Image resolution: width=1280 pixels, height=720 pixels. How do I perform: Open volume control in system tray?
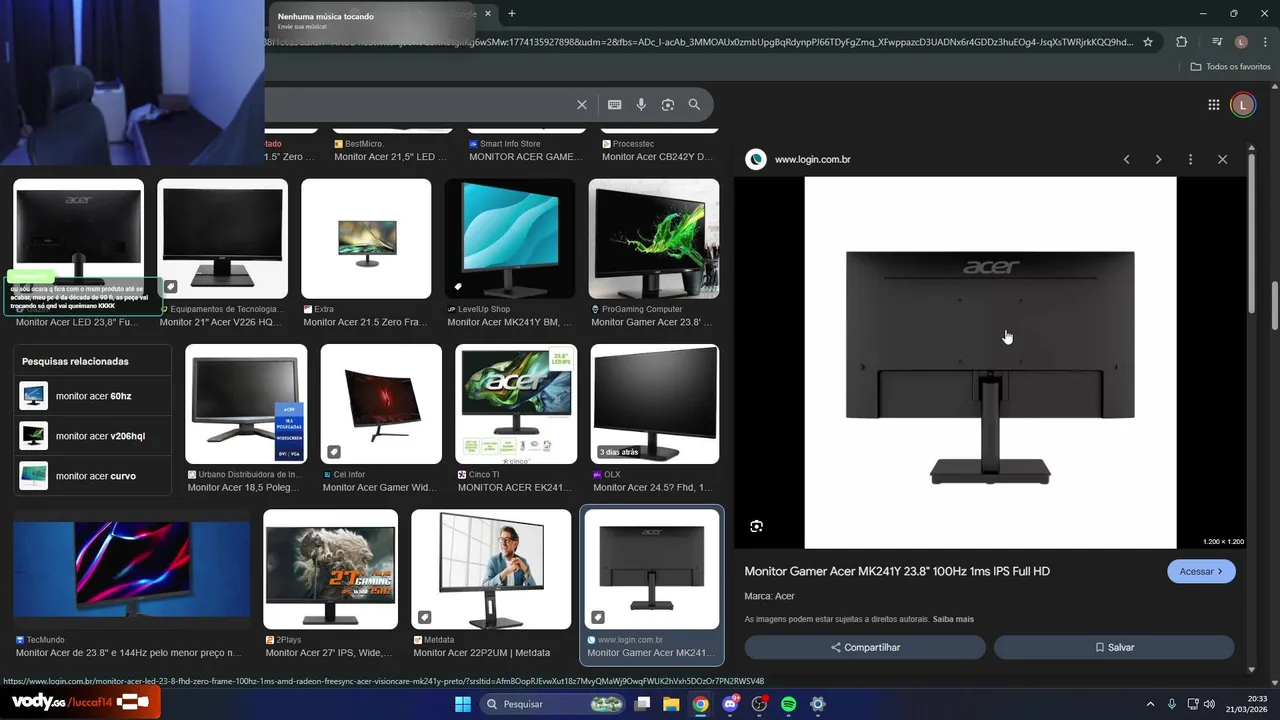[x=1209, y=704]
